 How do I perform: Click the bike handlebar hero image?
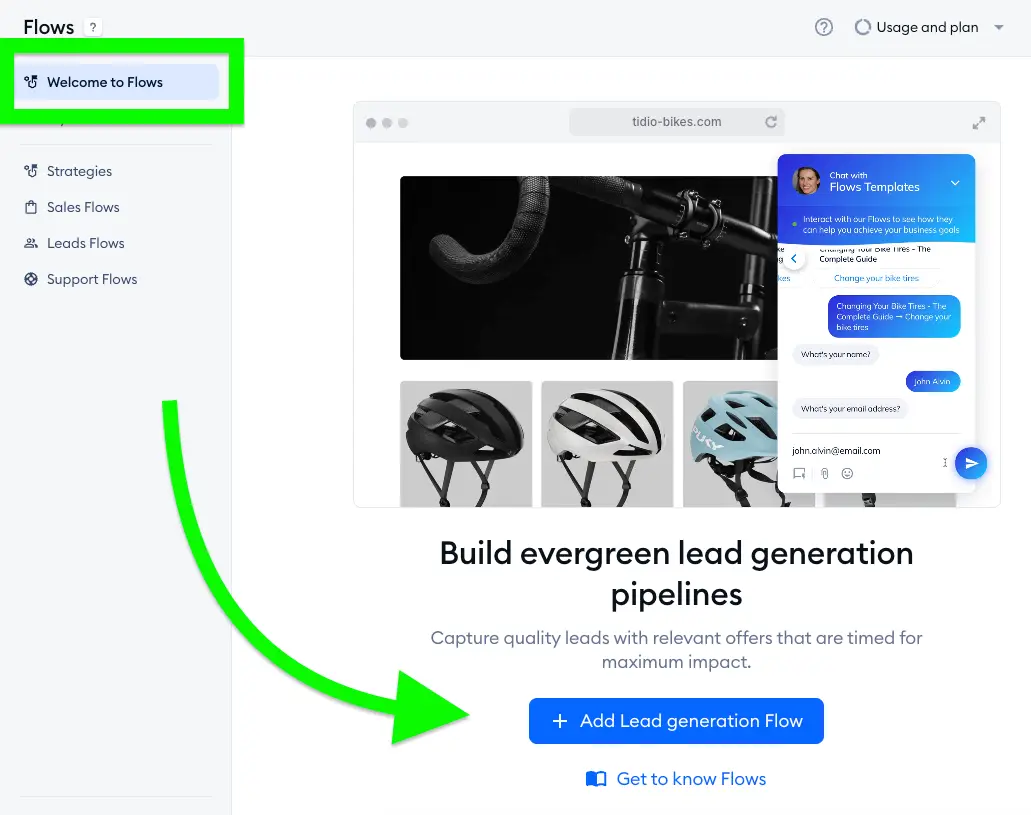[x=588, y=268]
